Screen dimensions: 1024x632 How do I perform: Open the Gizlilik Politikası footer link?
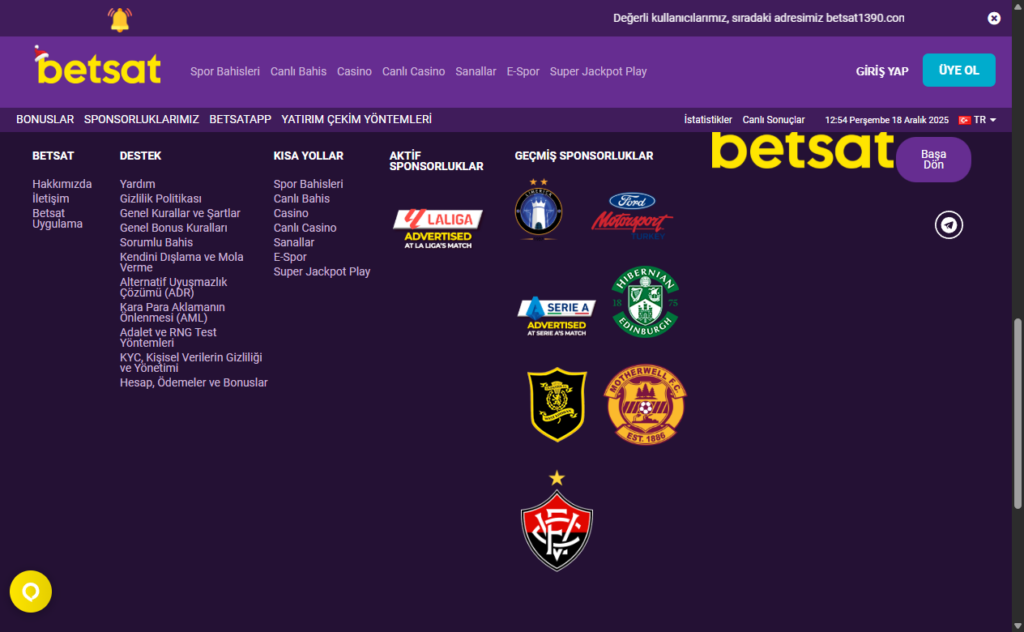161,198
